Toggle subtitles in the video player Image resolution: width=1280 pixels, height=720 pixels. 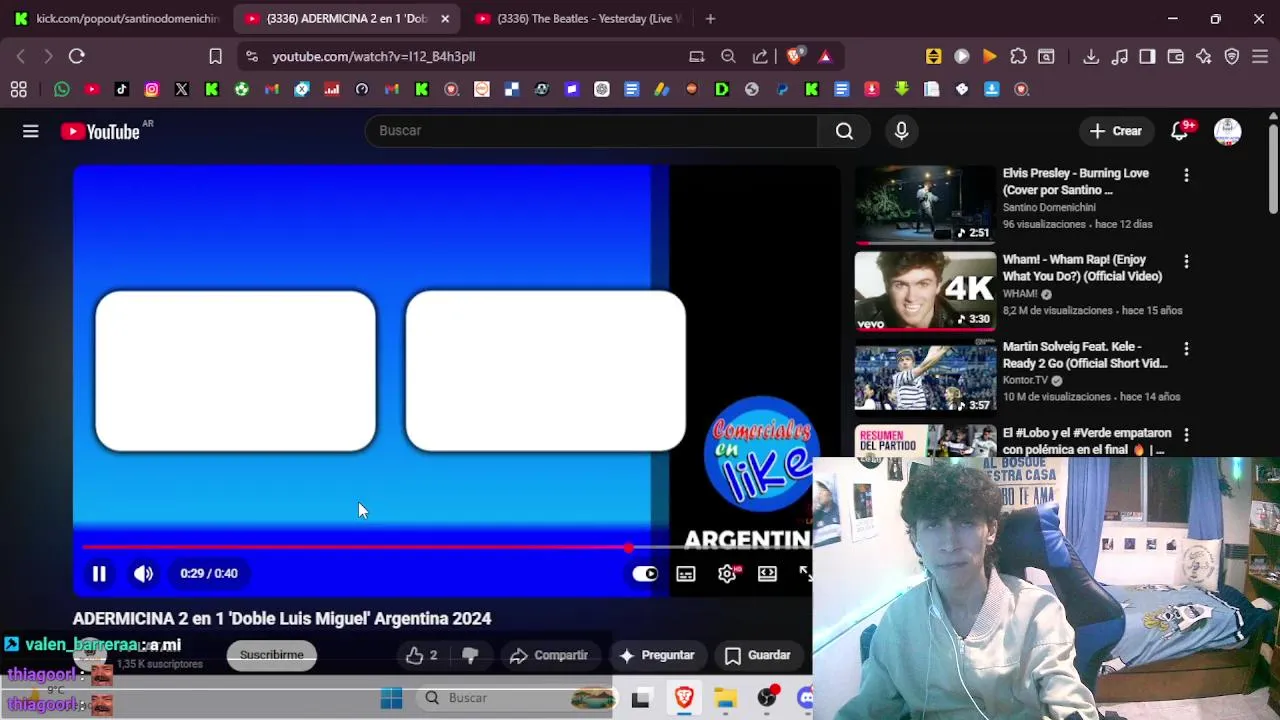686,574
